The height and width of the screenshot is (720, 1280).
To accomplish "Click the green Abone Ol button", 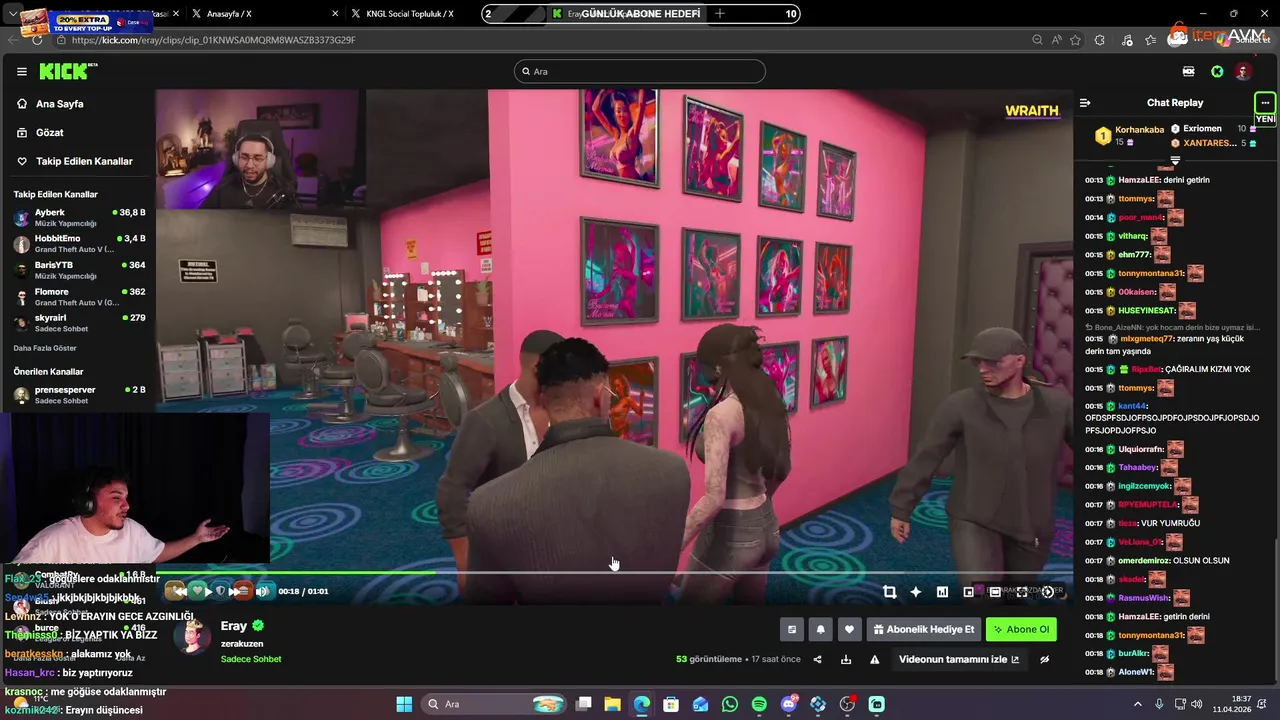I will pos(1021,629).
